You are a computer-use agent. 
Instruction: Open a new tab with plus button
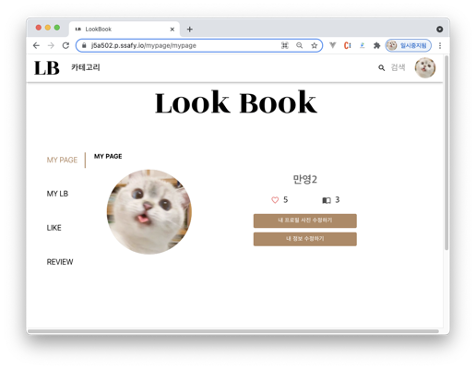click(190, 29)
